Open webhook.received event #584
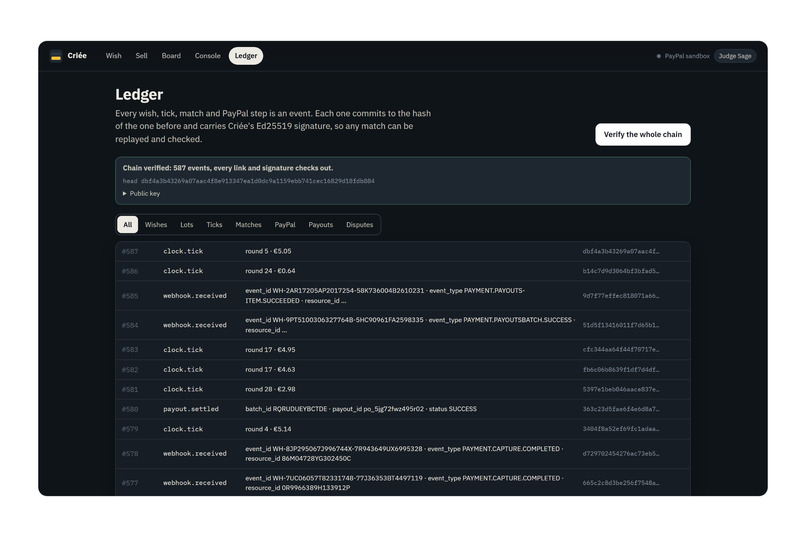806x537 pixels. (195, 325)
